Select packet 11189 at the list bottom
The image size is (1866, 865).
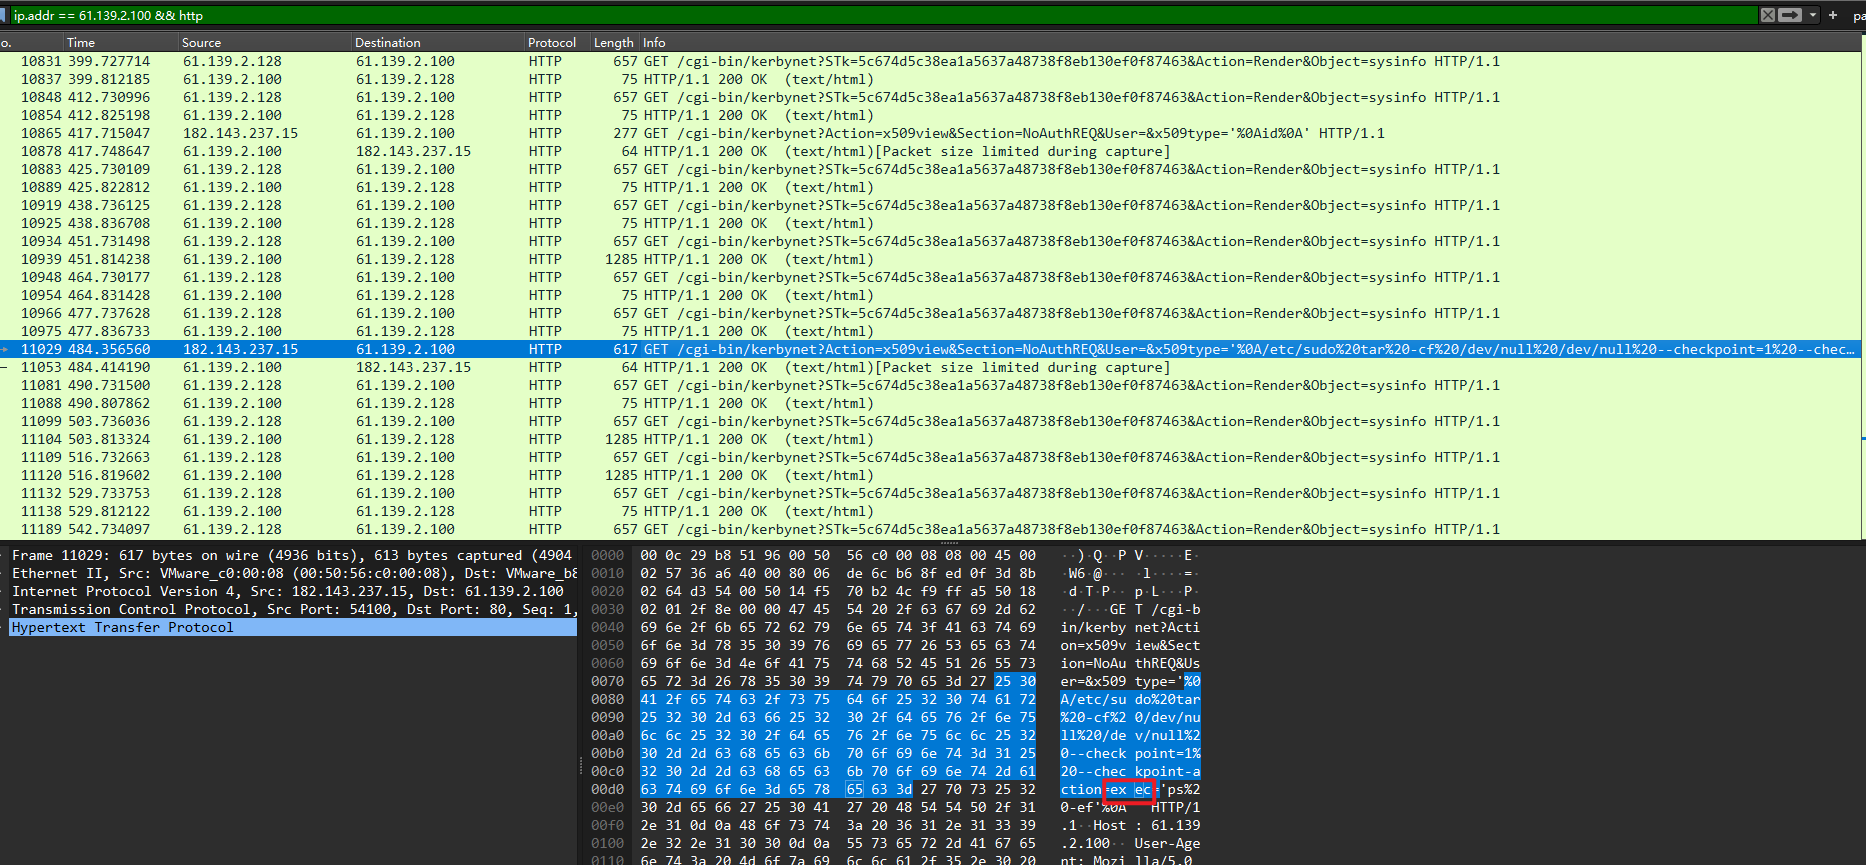(x=930, y=529)
